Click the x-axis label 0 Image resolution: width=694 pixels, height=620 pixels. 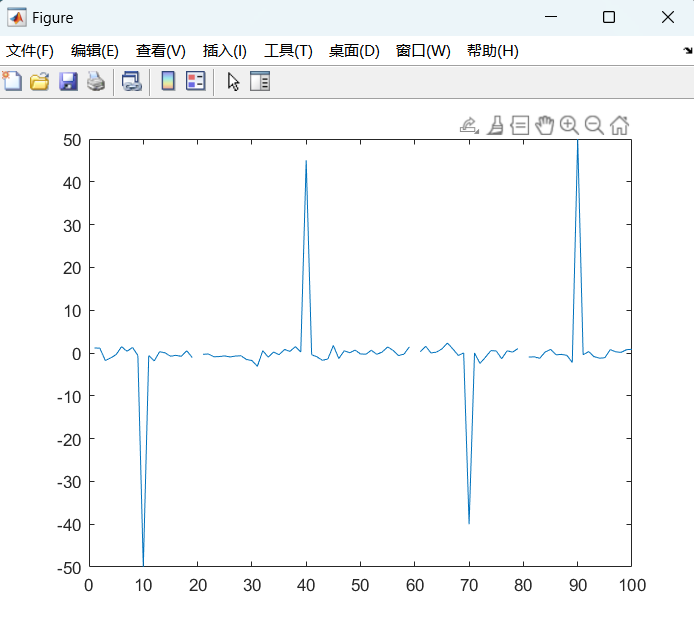coord(89,585)
